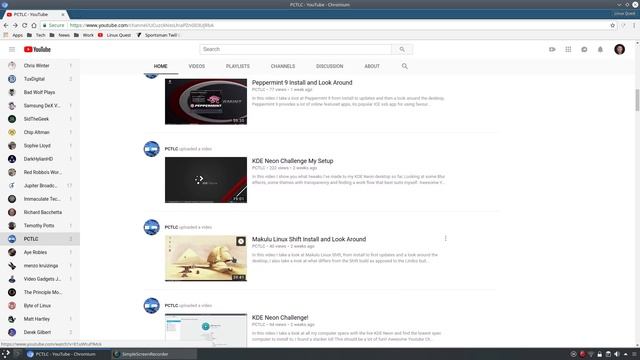Viewport: 640px width, 360px height.
Task: Click the search magnifier button
Action: click(402, 49)
